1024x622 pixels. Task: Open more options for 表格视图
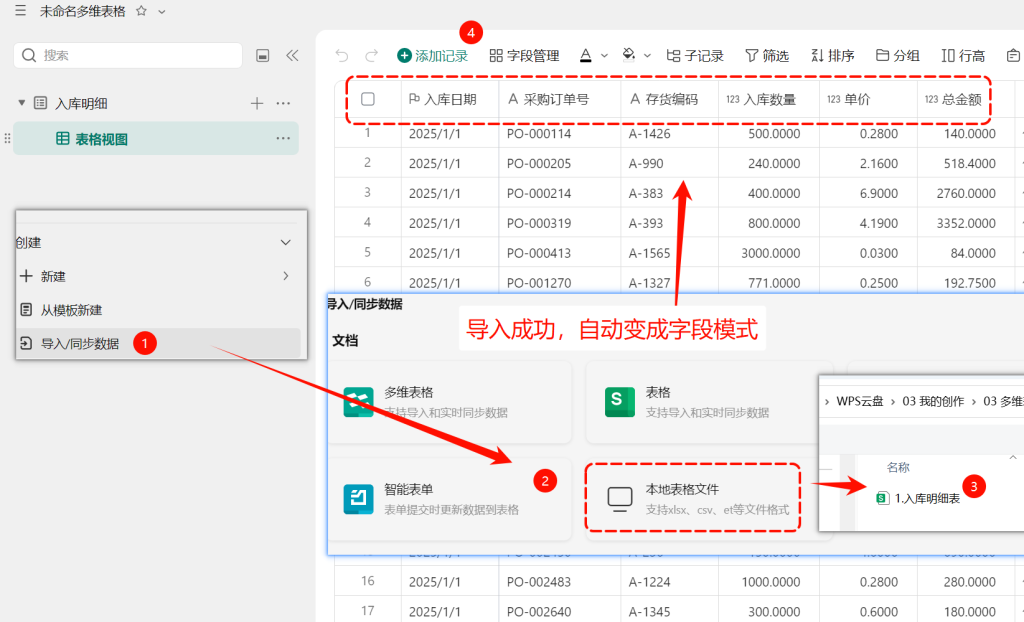click(x=283, y=139)
